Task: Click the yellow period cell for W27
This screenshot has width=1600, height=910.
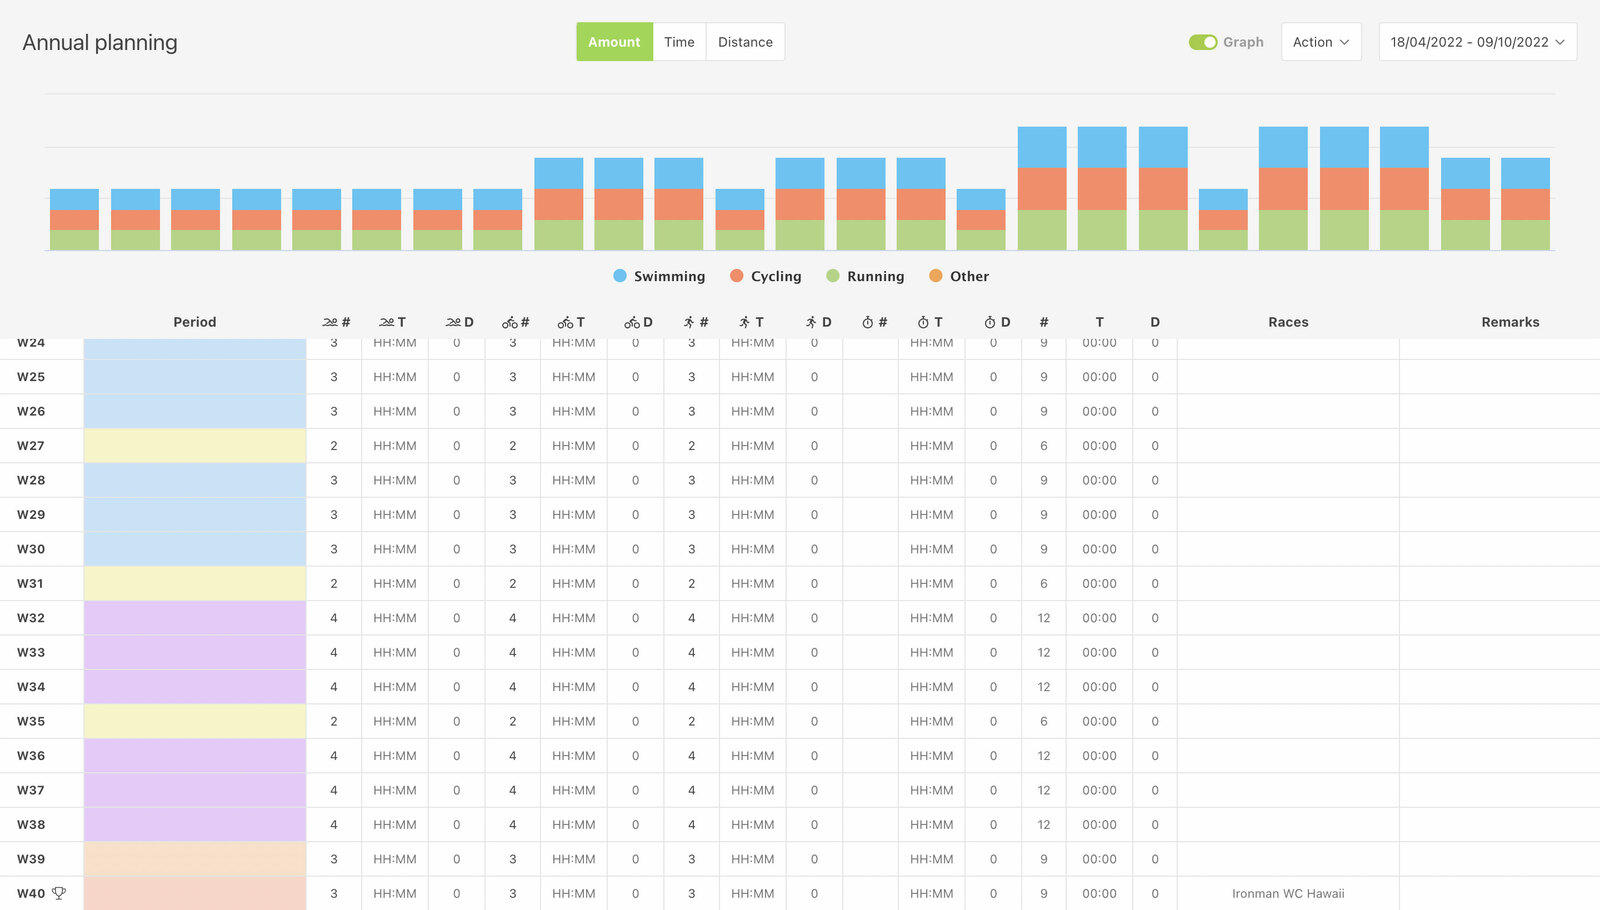Action: point(195,446)
